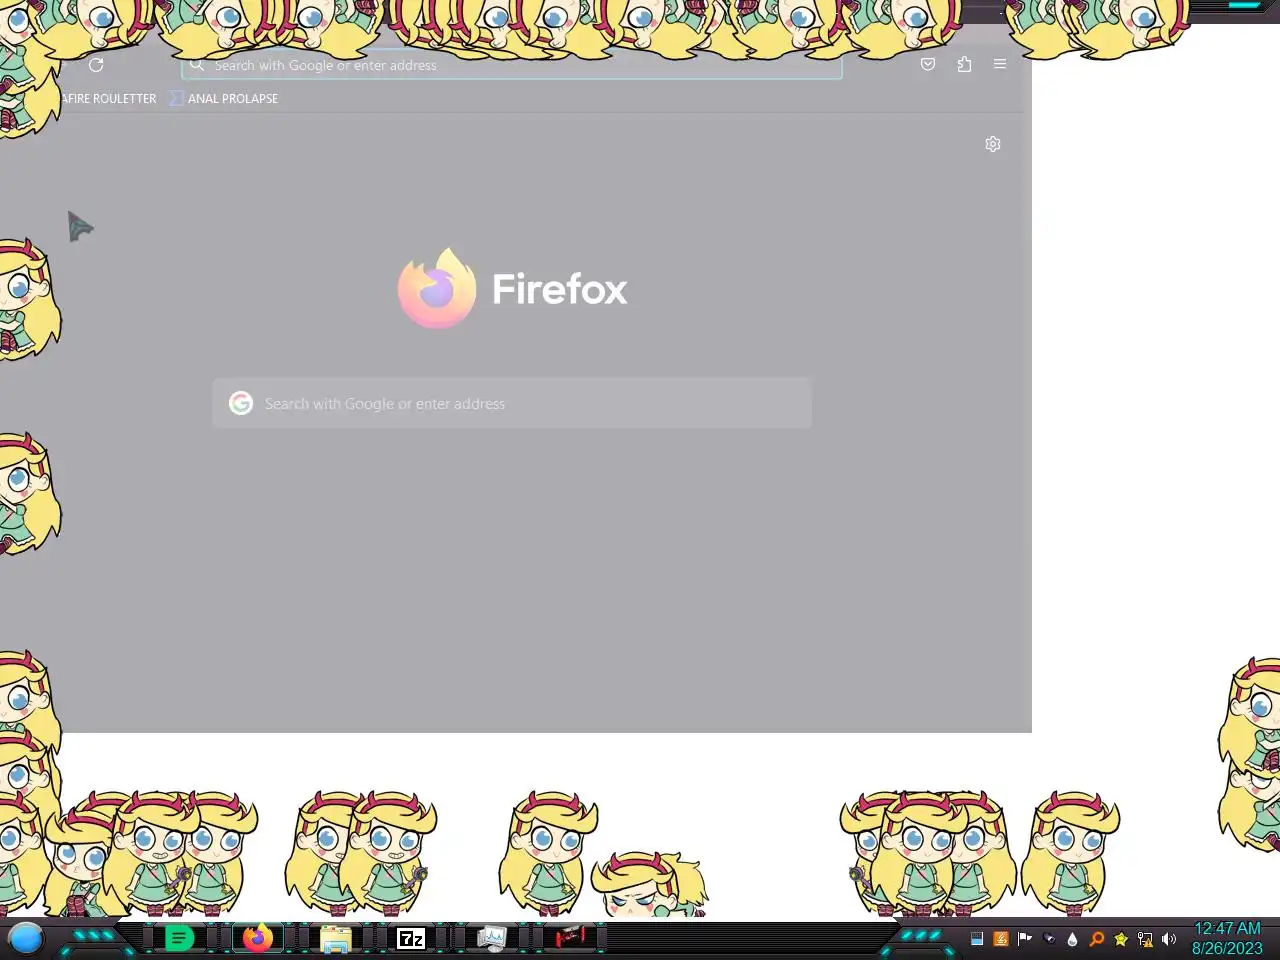The width and height of the screenshot is (1280, 960).
Task: Open the Start orb menu
Action: pos(26,938)
